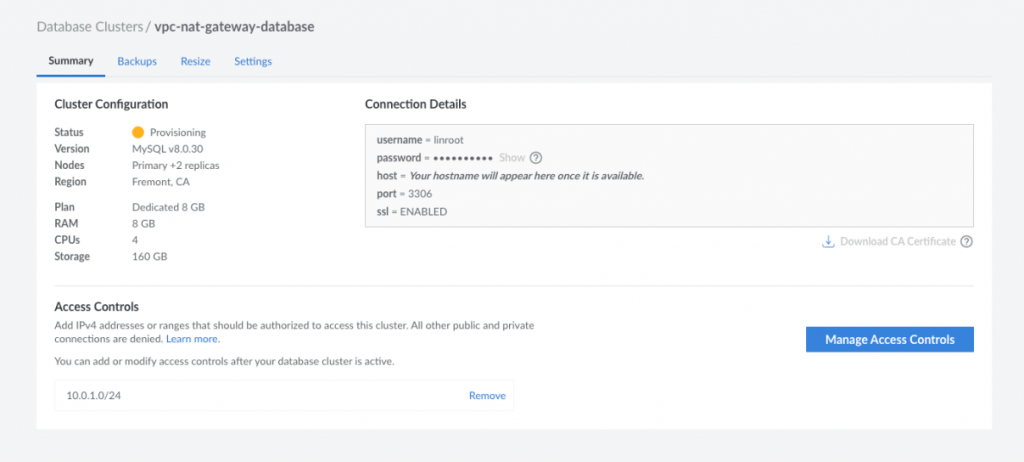Image resolution: width=1024 pixels, height=462 pixels.
Task: Click the port 3306 value
Action: coord(418,193)
